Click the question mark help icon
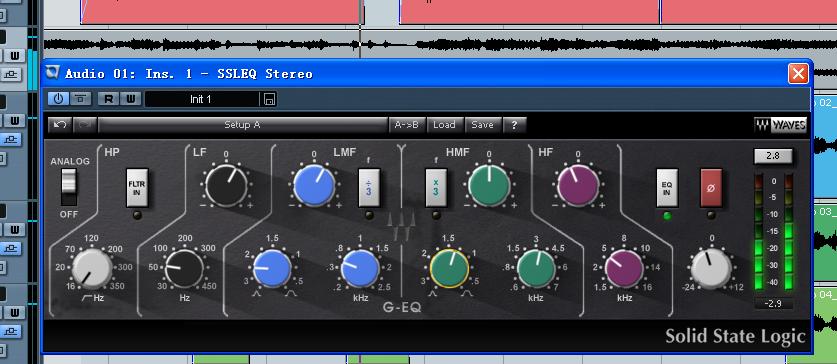The width and height of the screenshot is (837, 364). [x=514, y=125]
